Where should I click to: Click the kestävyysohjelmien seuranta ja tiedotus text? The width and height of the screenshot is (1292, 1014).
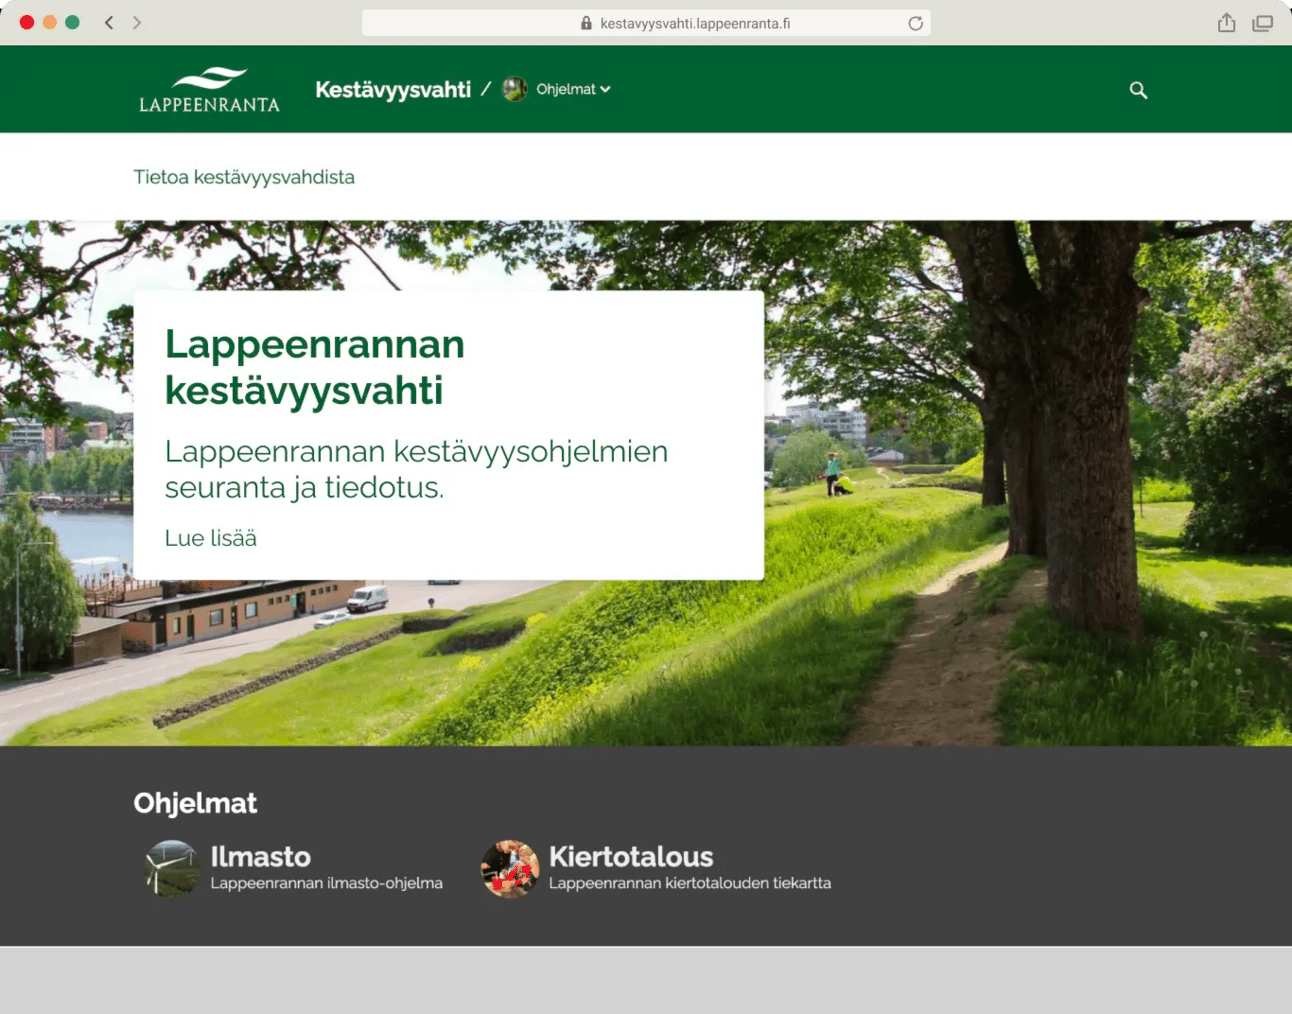point(416,469)
